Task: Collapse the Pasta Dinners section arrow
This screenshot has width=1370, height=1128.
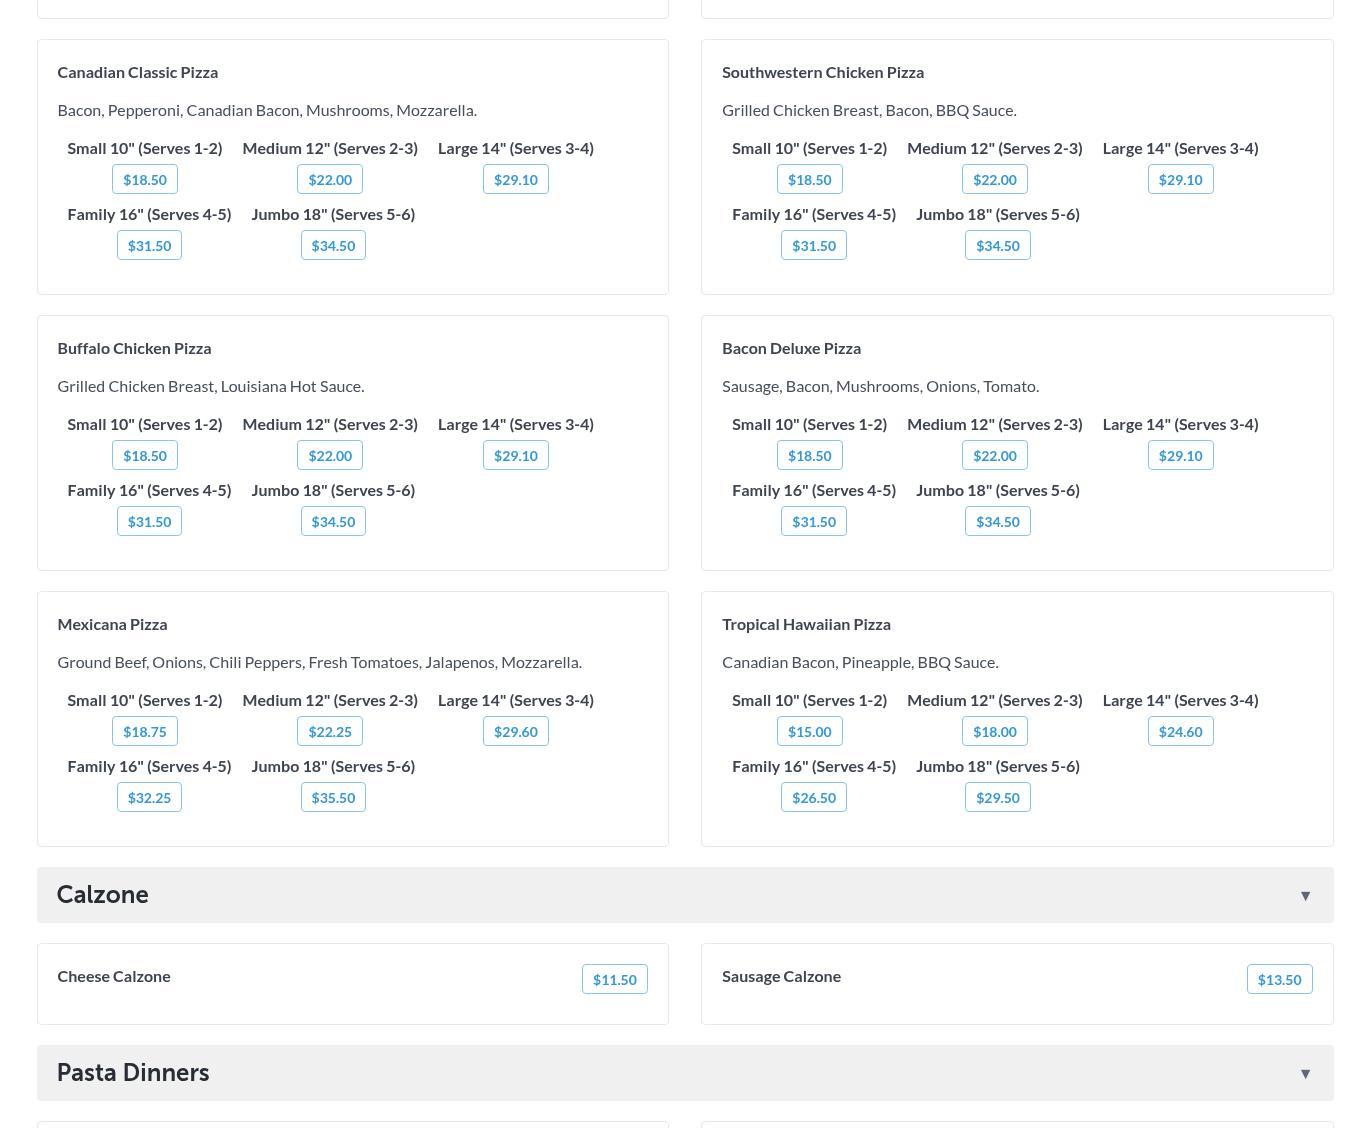Action: tap(1305, 1073)
